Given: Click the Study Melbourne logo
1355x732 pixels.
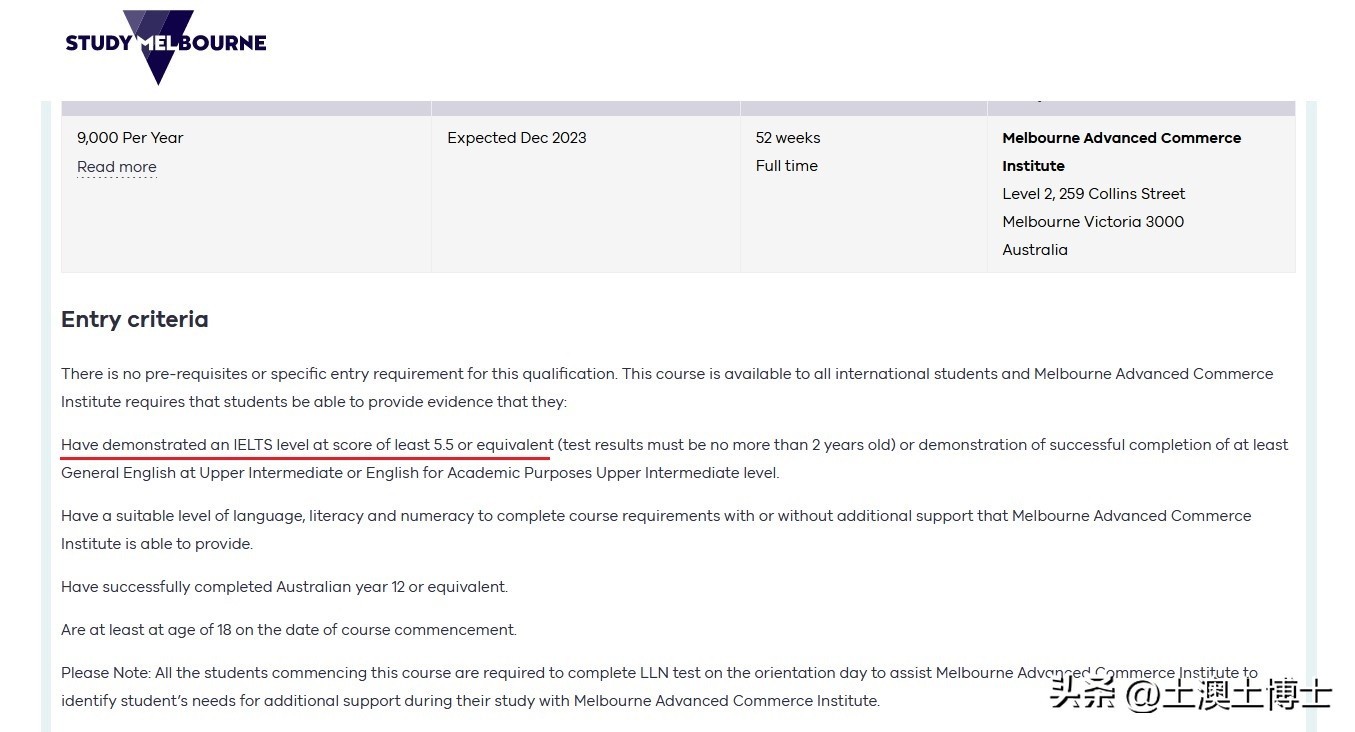Looking at the screenshot, I should pos(165,44).
